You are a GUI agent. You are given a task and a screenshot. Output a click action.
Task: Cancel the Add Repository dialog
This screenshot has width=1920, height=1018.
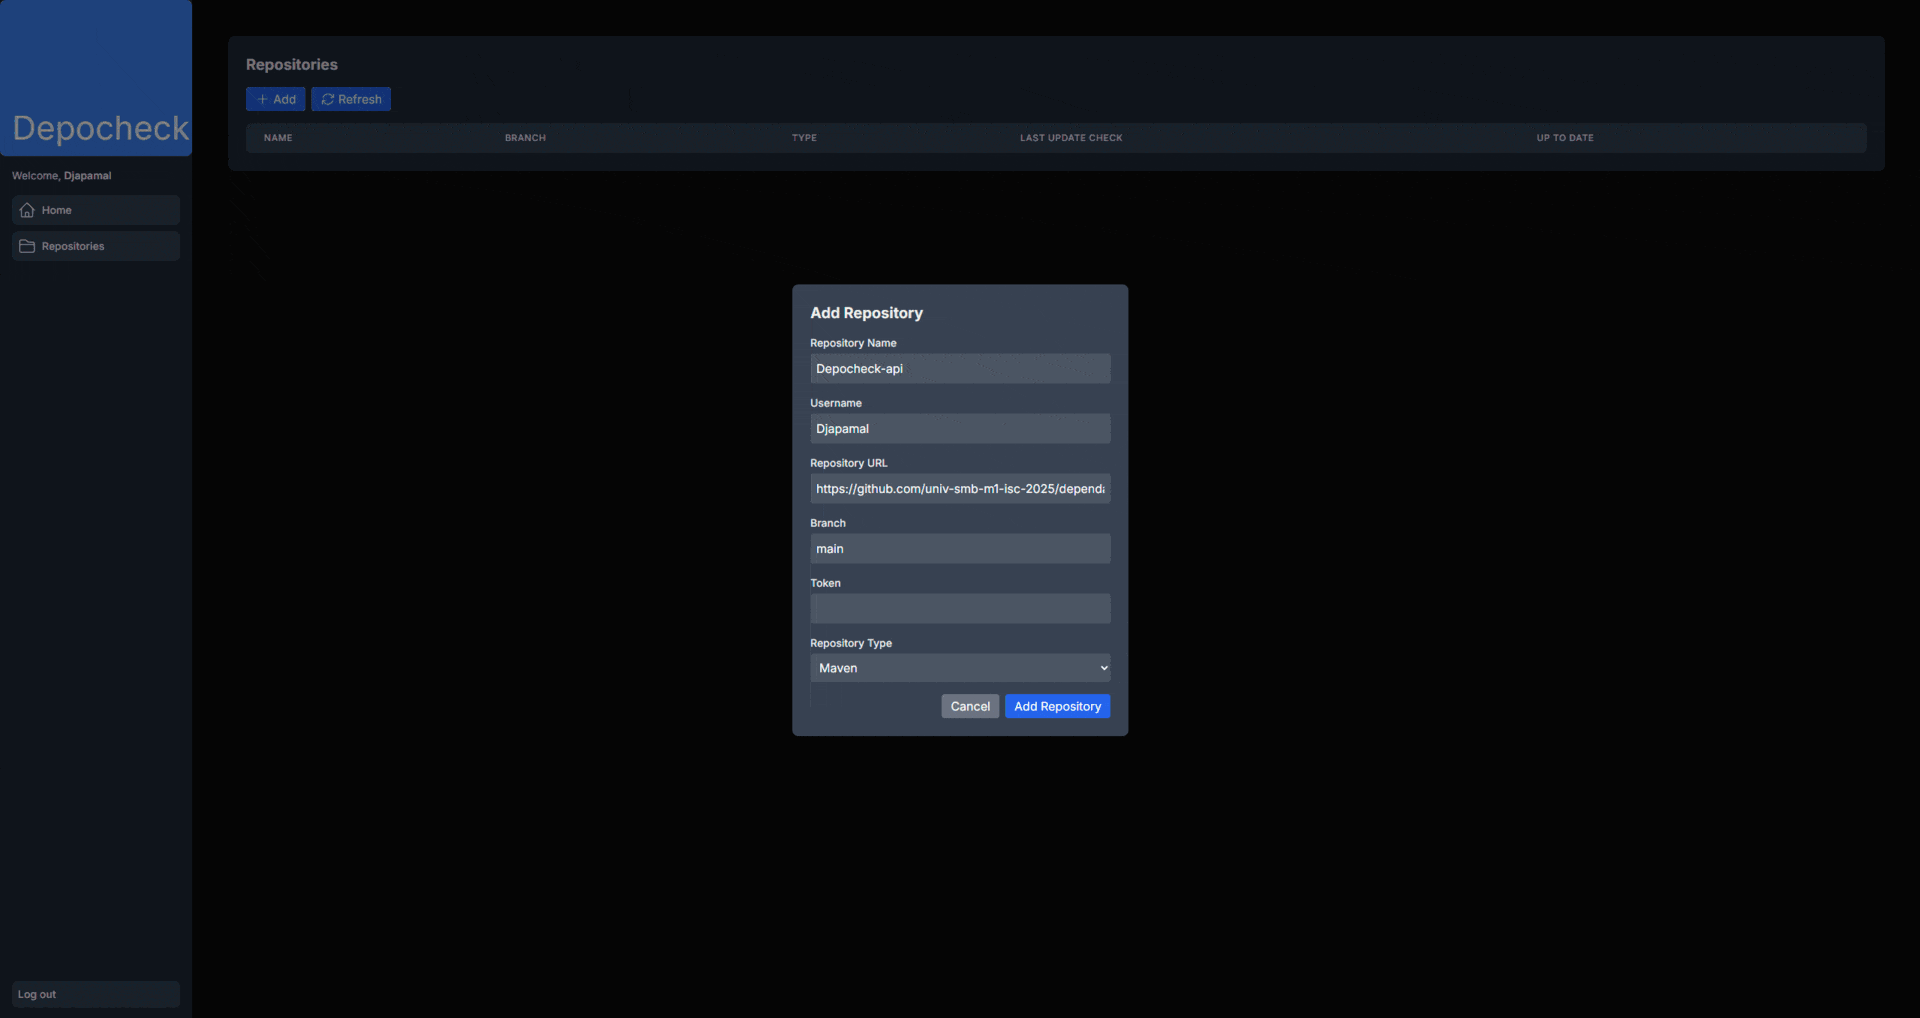[x=969, y=706]
